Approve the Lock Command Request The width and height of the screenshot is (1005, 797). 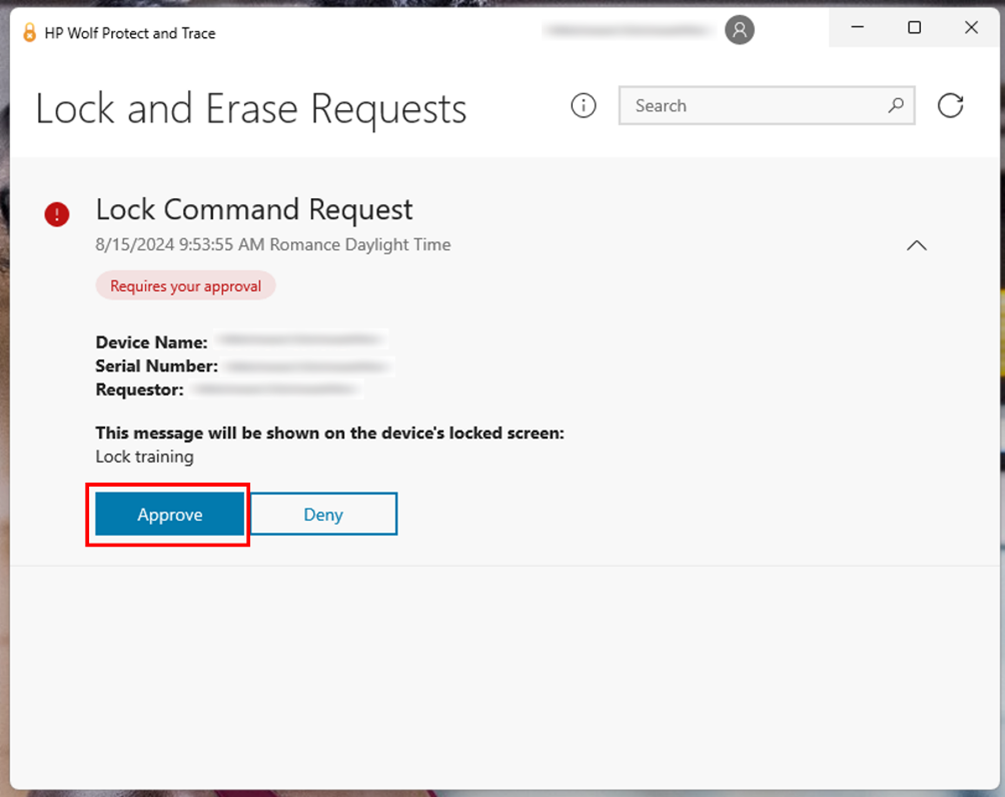tap(168, 514)
